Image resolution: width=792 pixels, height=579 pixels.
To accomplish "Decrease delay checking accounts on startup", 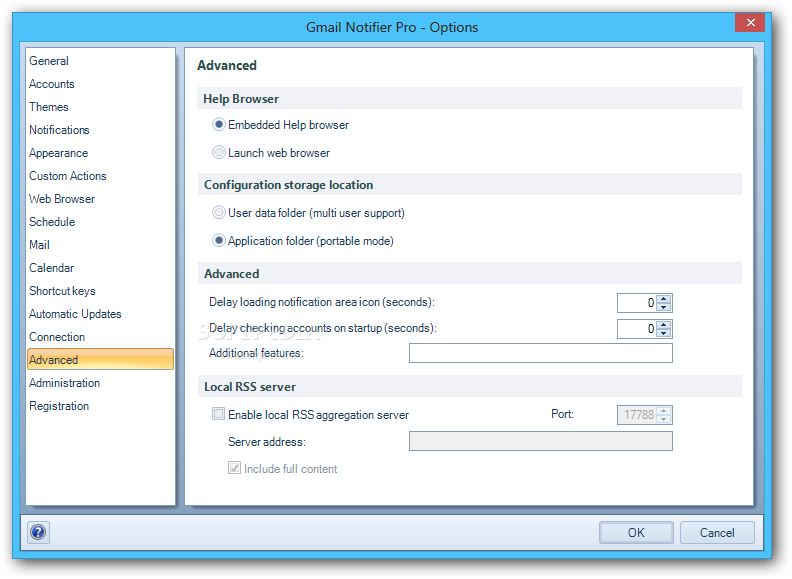I will point(664,333).
